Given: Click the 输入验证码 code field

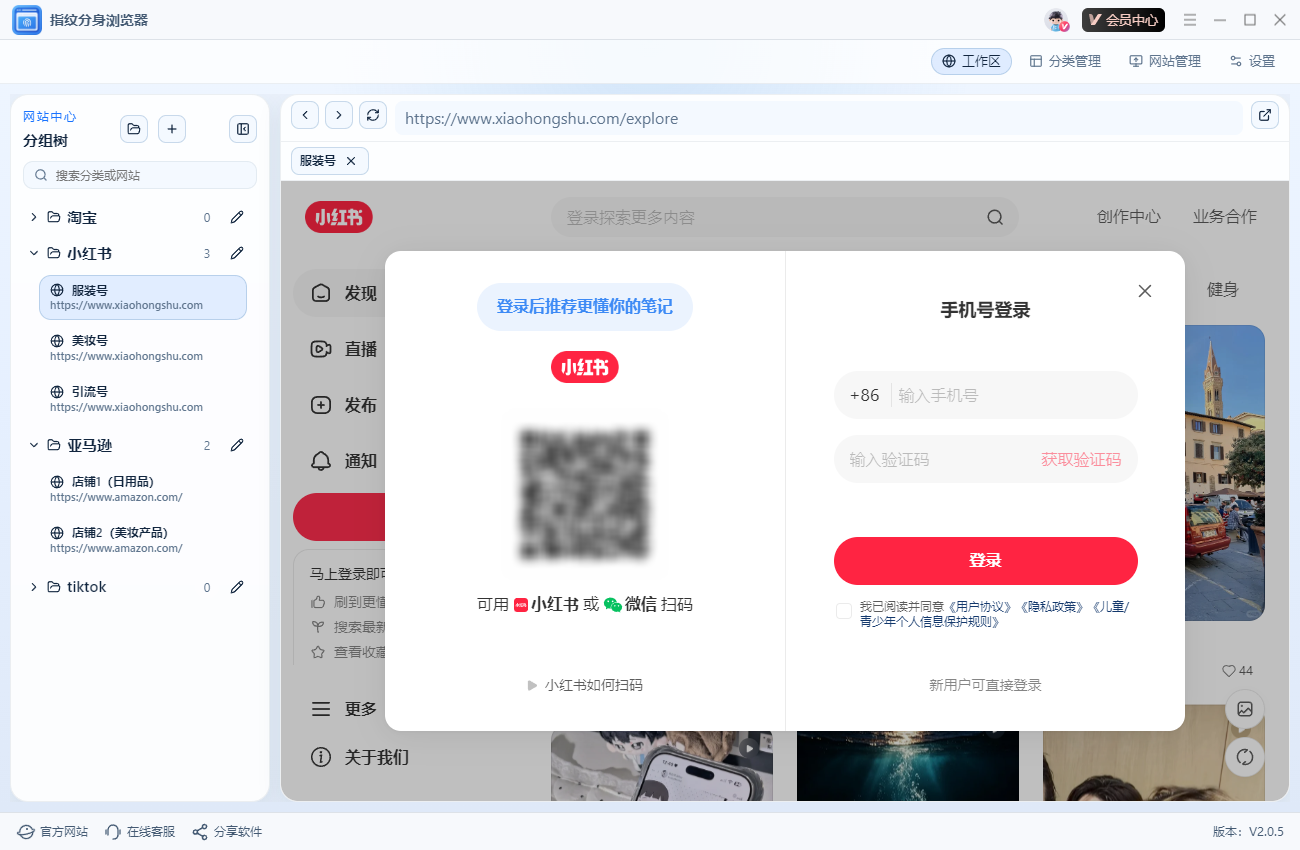Looking at the screenshot, I should 936,459.
